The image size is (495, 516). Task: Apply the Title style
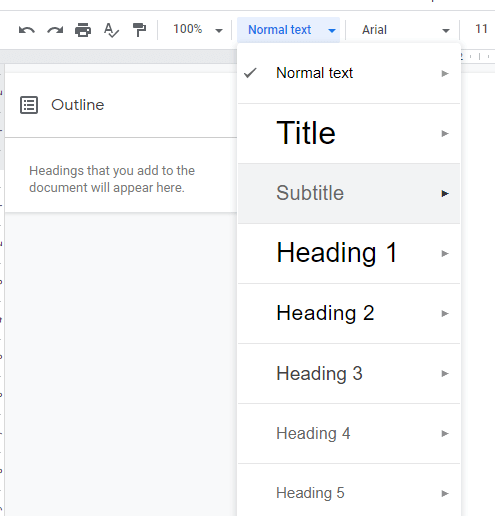pyautogui.click(x=349, y=133)
